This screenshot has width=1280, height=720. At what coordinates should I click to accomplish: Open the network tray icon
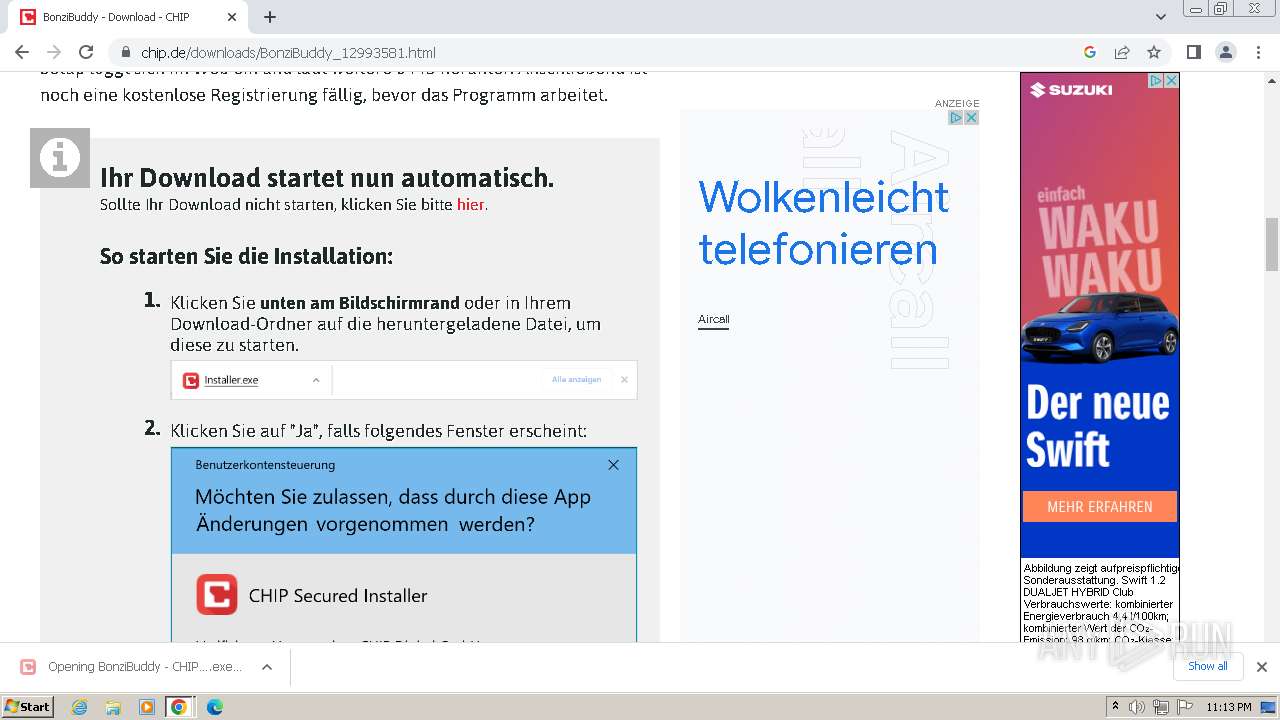point(1161,707)
